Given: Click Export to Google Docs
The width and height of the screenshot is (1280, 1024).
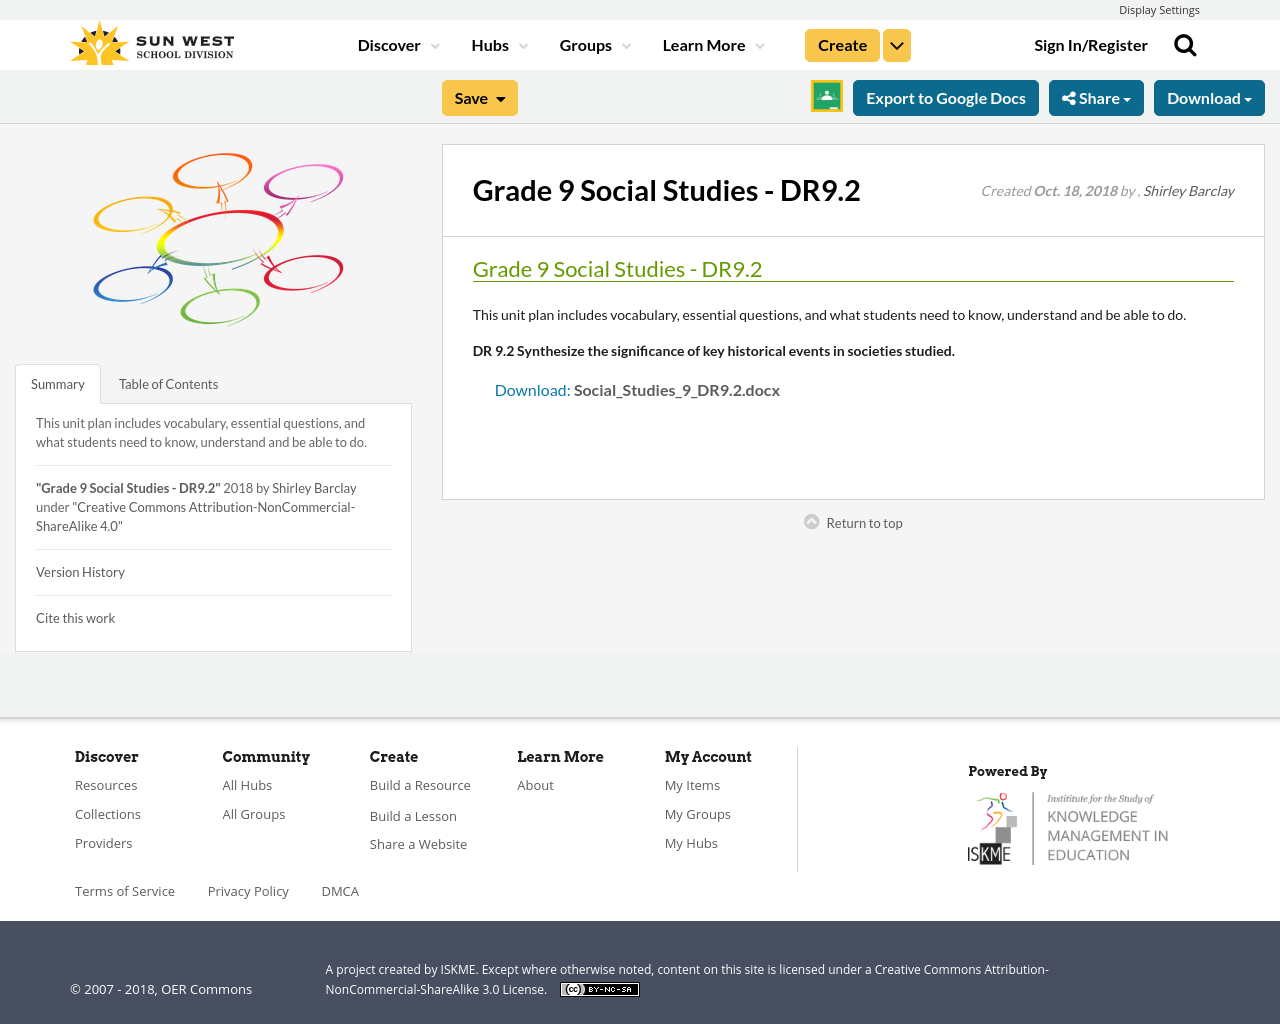Looking at the screenshot, I should [945, 97].
